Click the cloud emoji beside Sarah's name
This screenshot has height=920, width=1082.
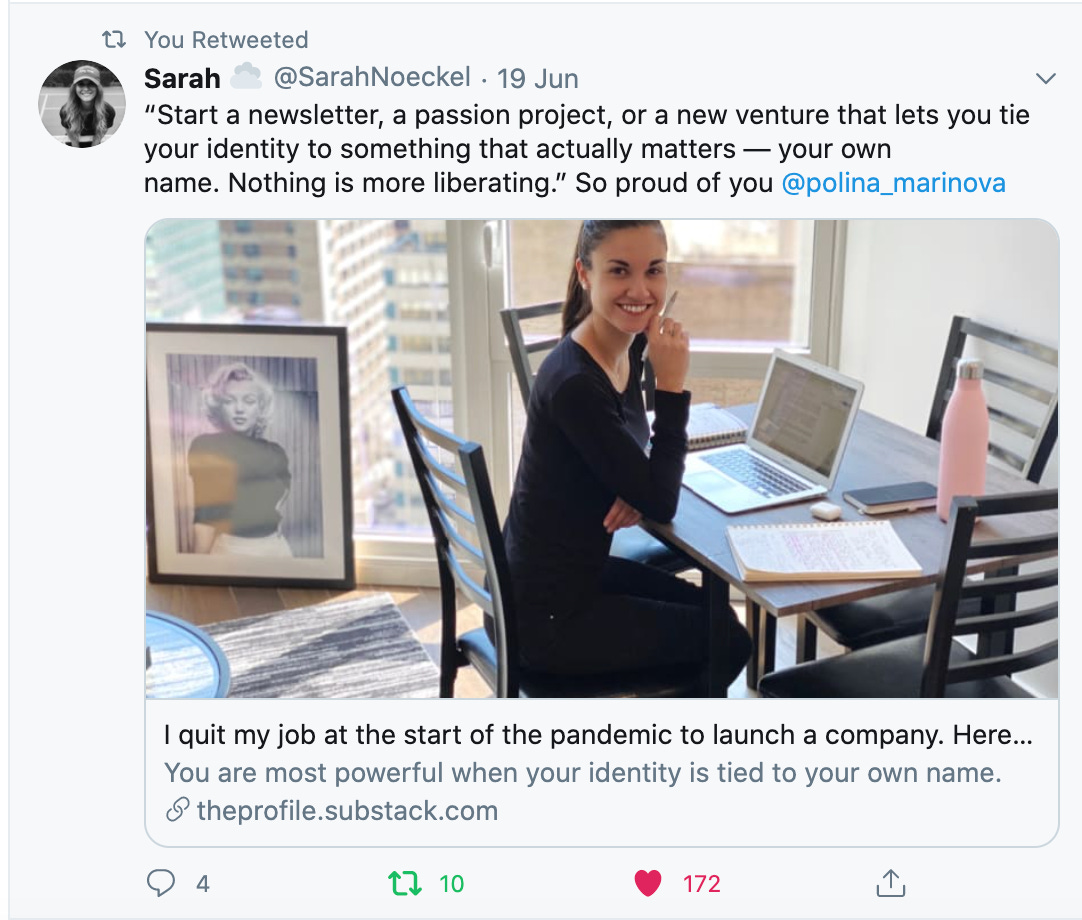click(x=246, y=78)
